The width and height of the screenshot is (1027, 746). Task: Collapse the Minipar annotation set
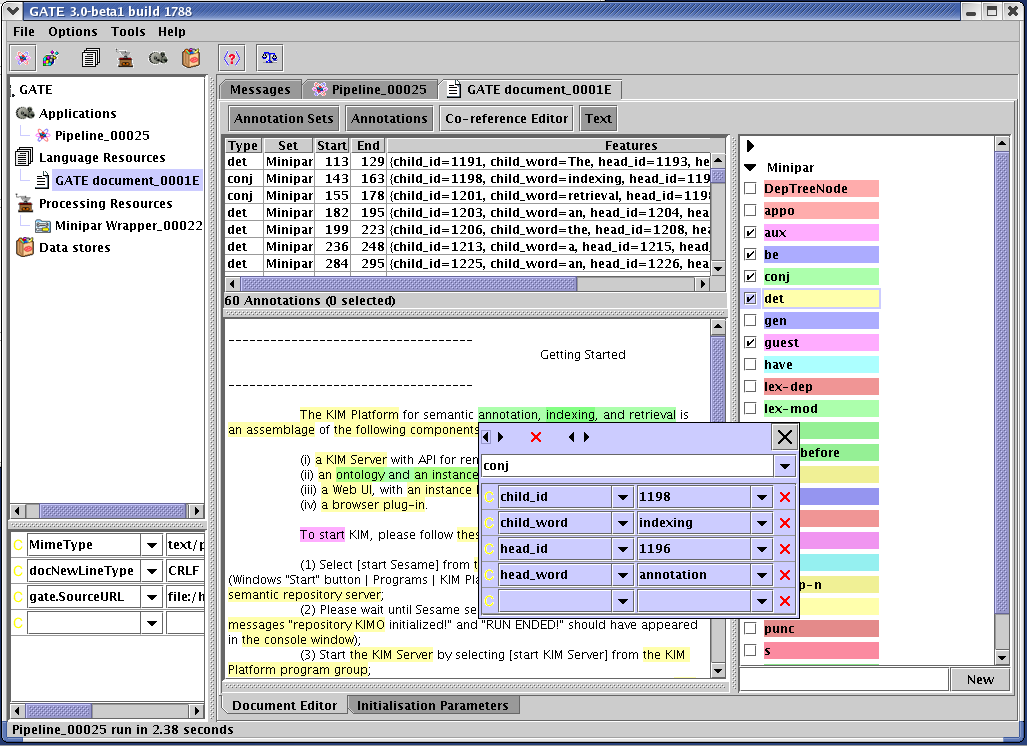(751, 167)
